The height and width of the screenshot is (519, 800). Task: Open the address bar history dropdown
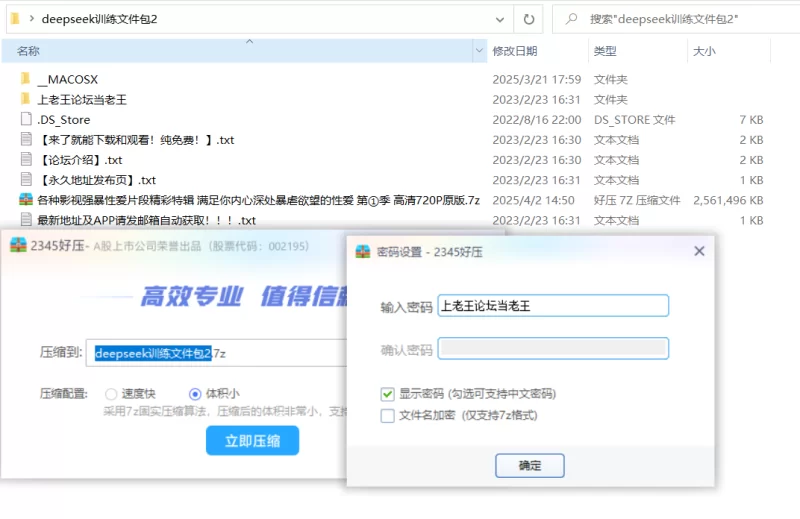coord(498,19)
